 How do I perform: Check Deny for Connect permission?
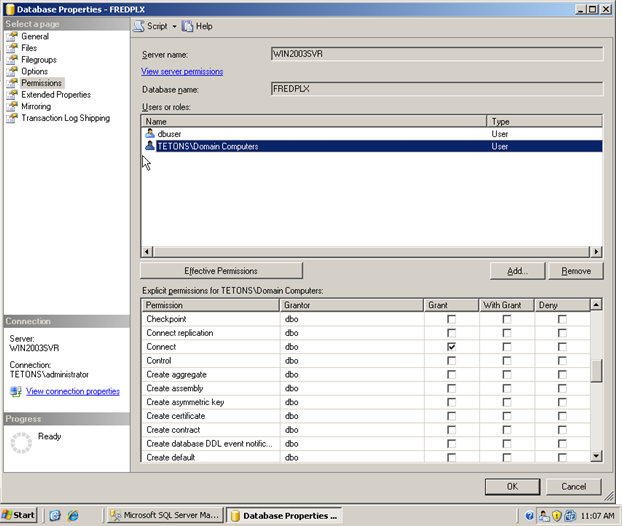(562, 347)
